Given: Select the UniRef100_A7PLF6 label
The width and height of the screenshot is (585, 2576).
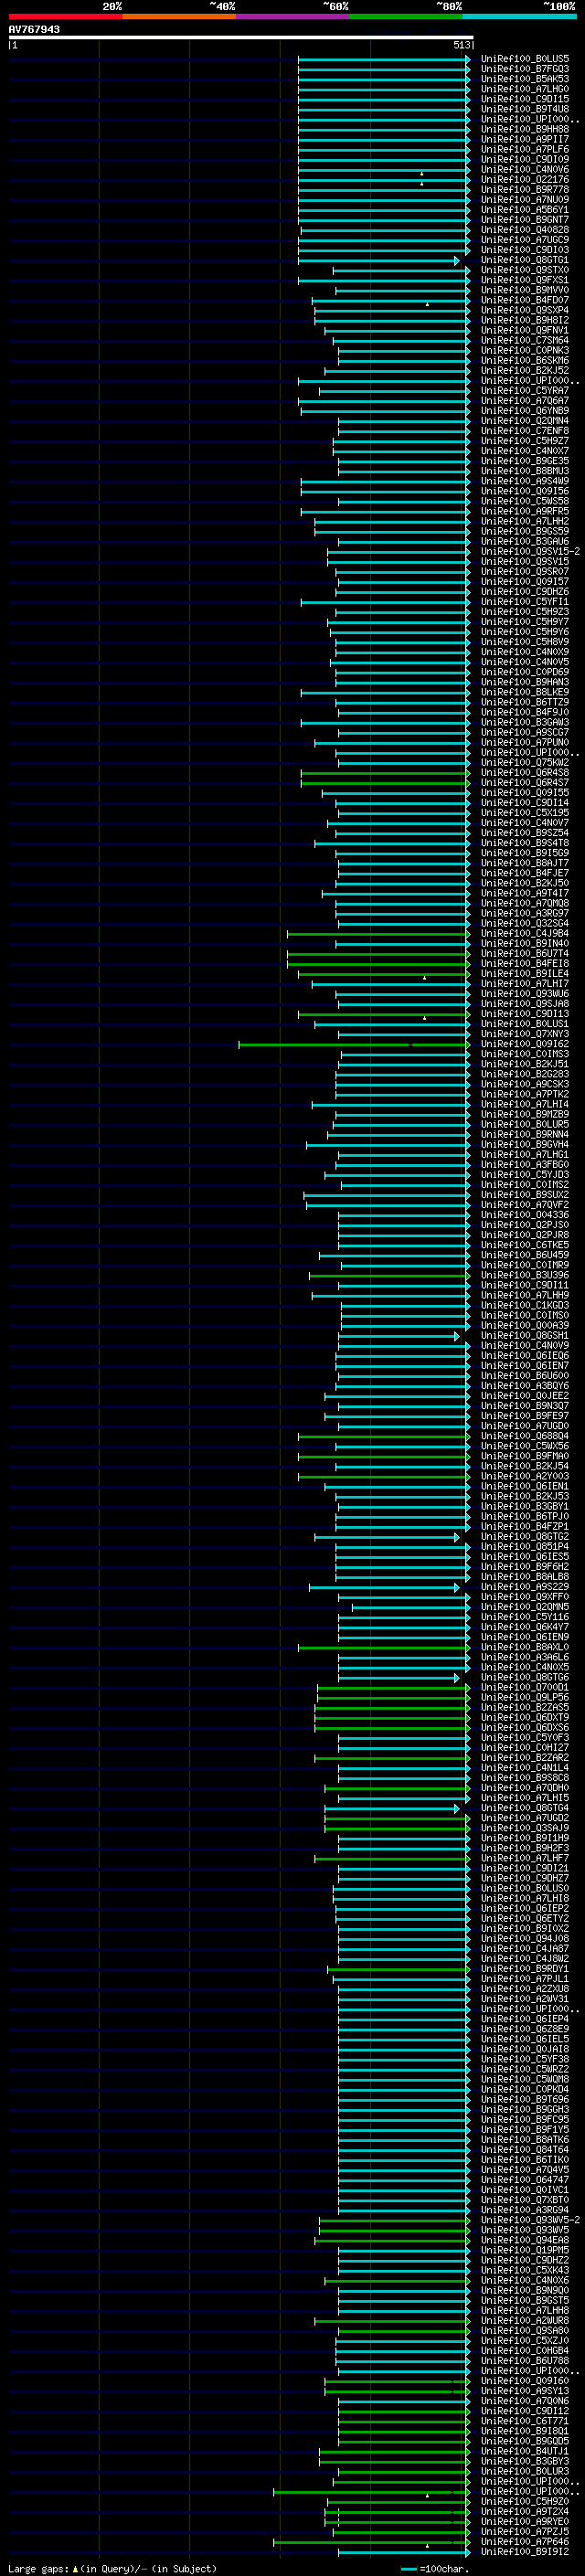Looking at the screenshot, I should pyautogui.click(x=525, y=149).
